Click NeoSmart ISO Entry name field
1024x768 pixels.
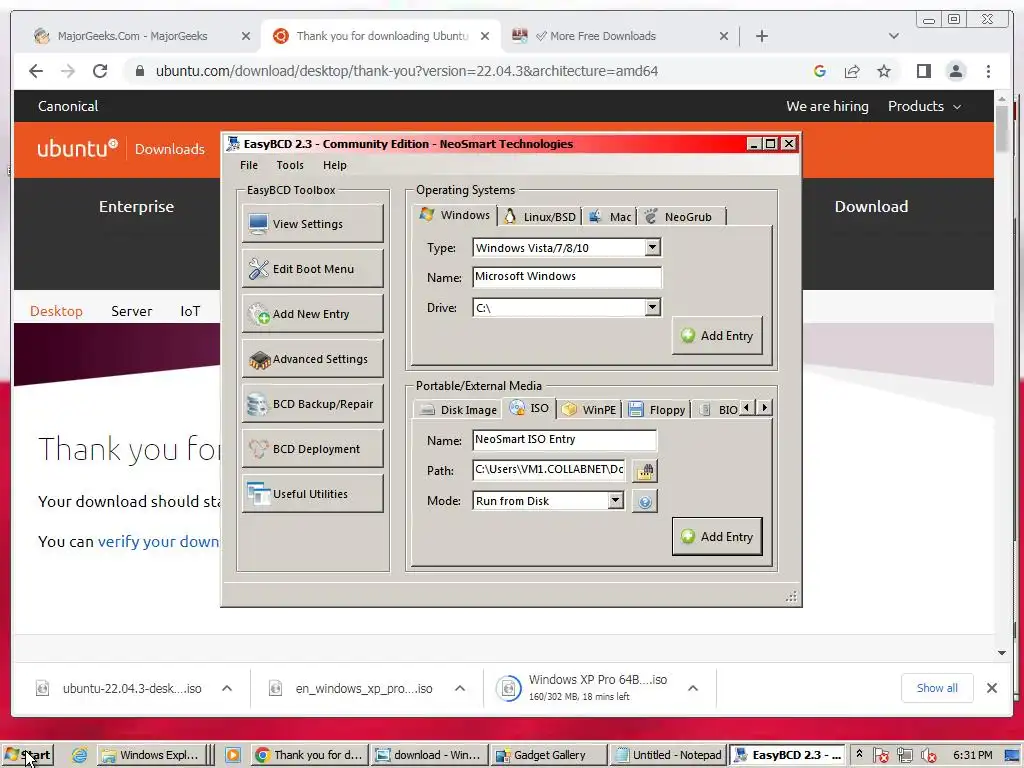point(564,440)
